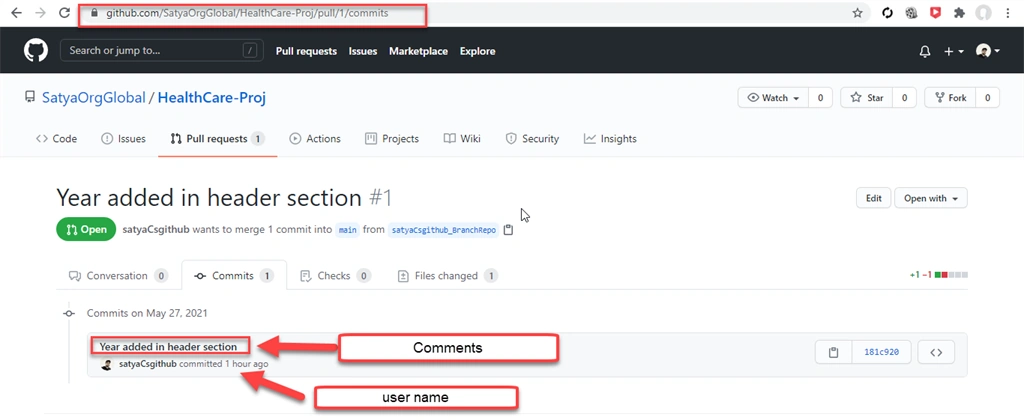Open Pull requests in the top navigation
The height and width of the screenshot is (420, 1024).
pos(306,51)
